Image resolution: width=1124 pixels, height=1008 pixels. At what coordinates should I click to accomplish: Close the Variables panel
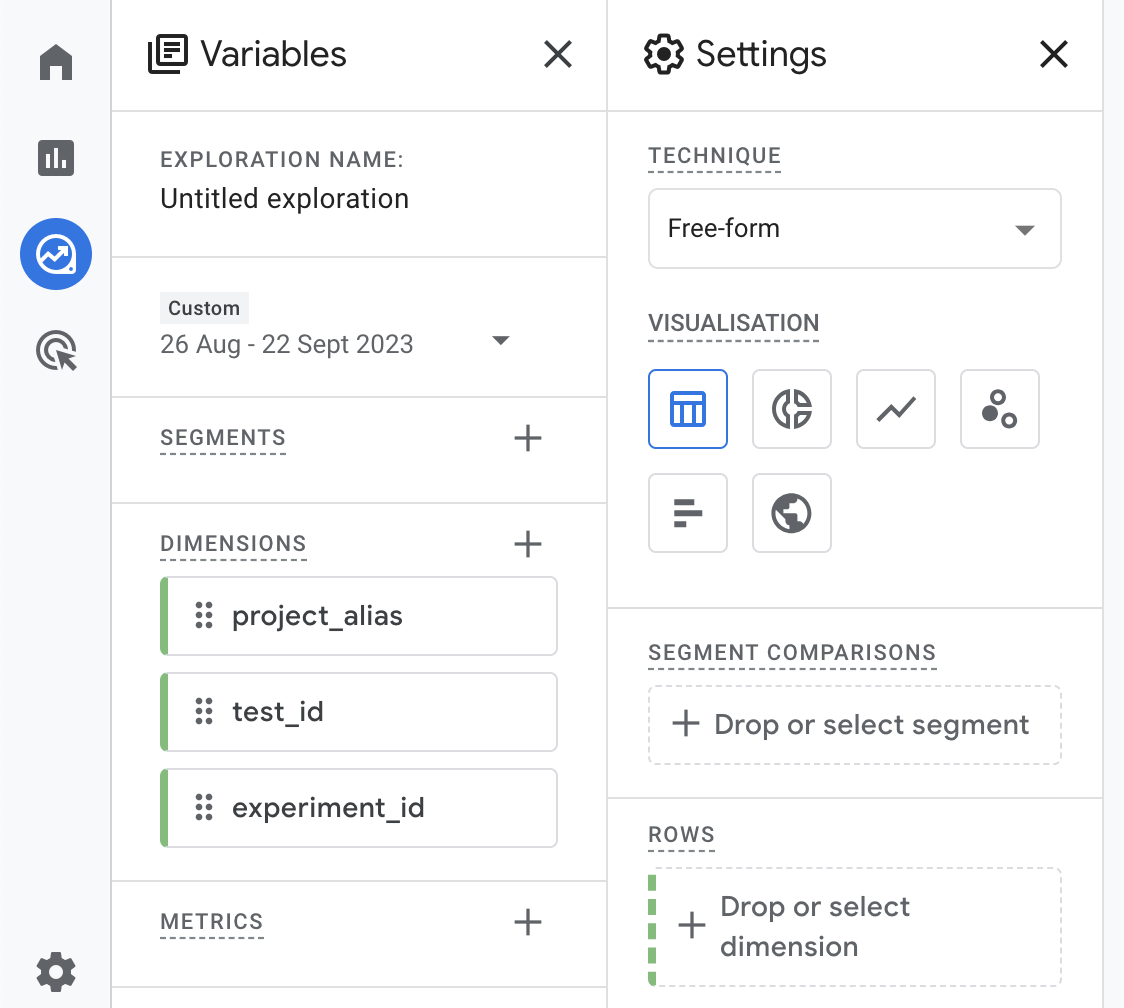[x=558, y=54]
